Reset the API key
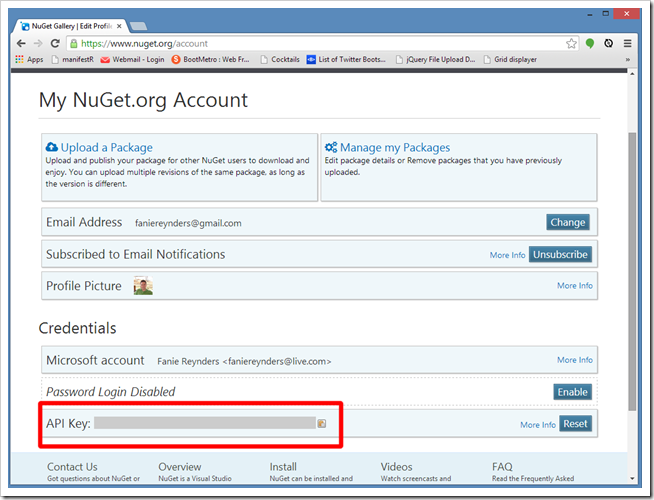This screenshot has height=500, width=654. click(x=575, y=424)
